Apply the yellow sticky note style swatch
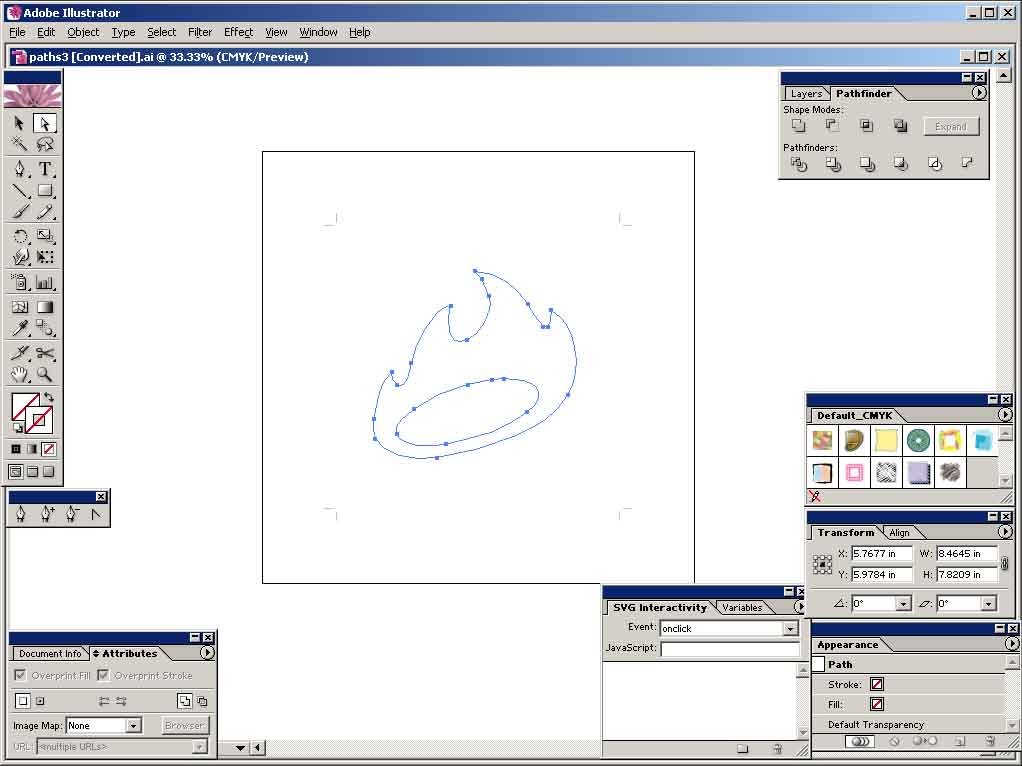This screenshot has height=766, width=1022. click(x=886, y=441)
